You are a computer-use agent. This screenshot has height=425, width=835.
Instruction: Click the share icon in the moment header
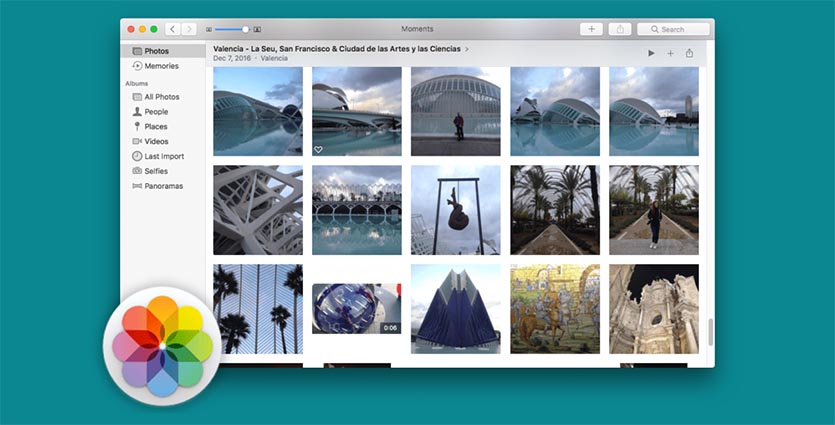pos(689,53)
